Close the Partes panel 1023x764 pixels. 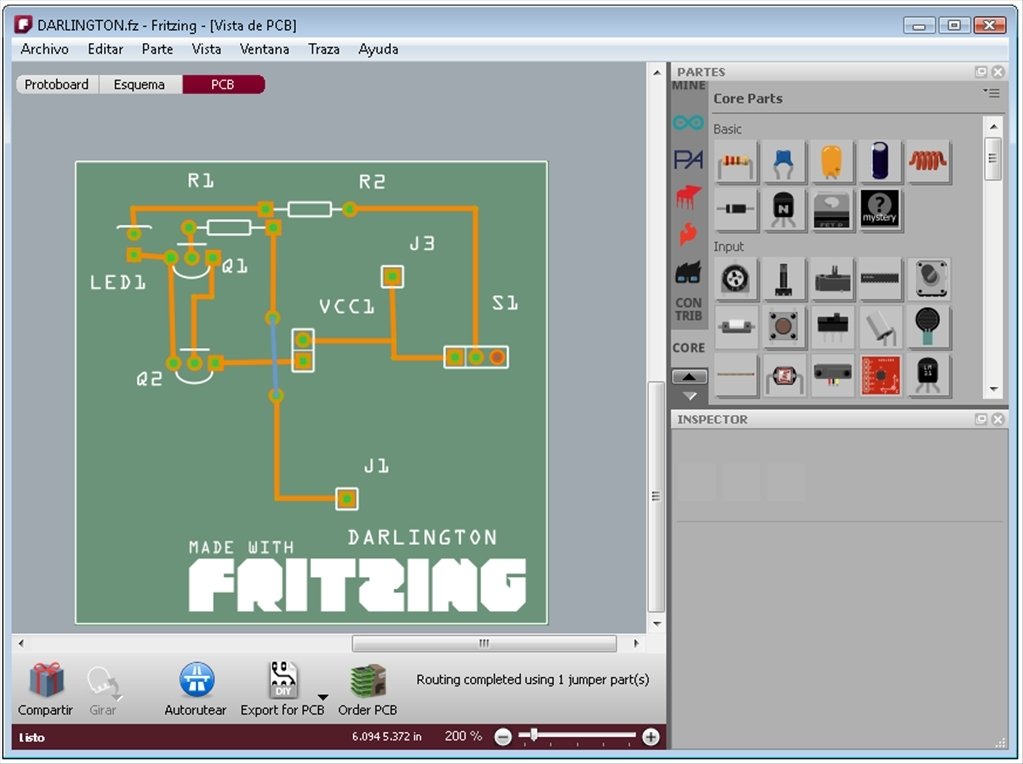(x=998, y=72)
